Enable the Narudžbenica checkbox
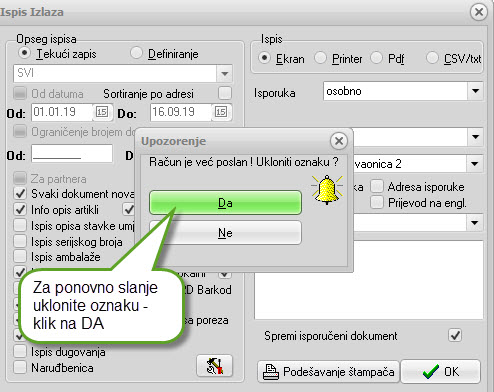This screenshot has width=494, height=392. (x=20, y=367)
